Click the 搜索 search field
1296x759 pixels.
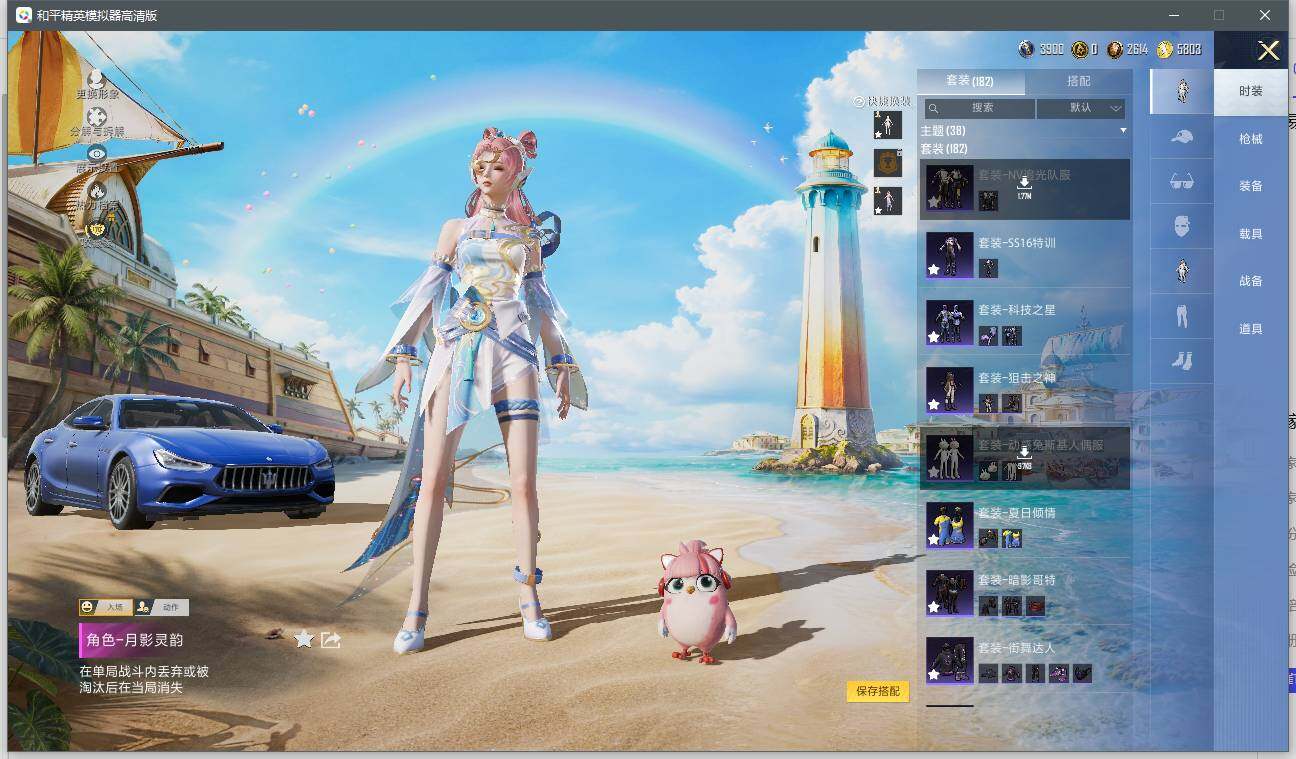(980, 108)
